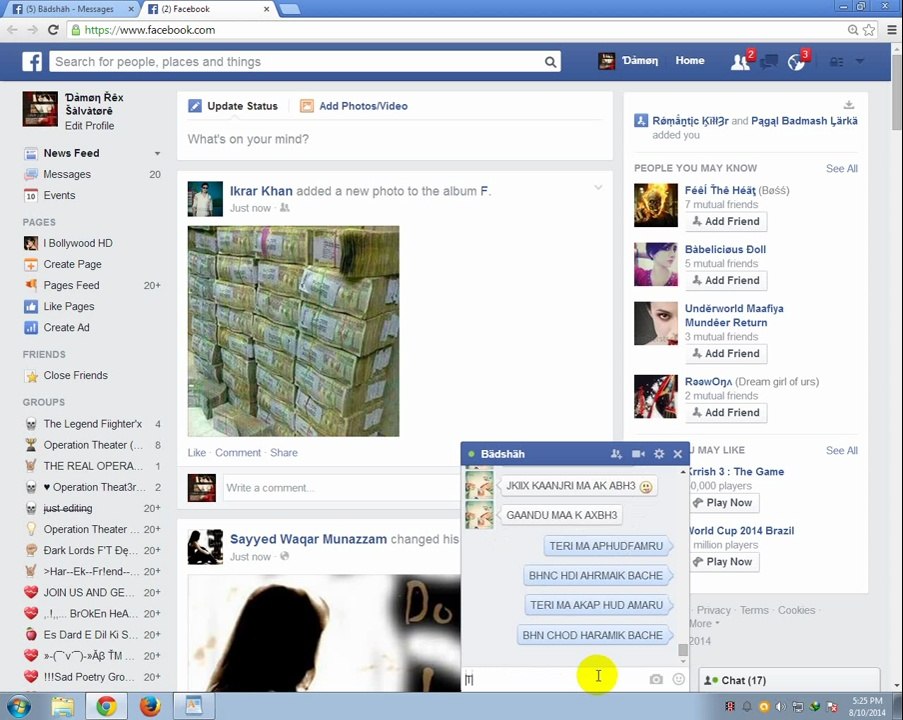Image resolution: width=903 pixels, height=720 pixels.
Task: Add Fééł Ŧhé Héäţ as friend
Action: pos(726,221)
